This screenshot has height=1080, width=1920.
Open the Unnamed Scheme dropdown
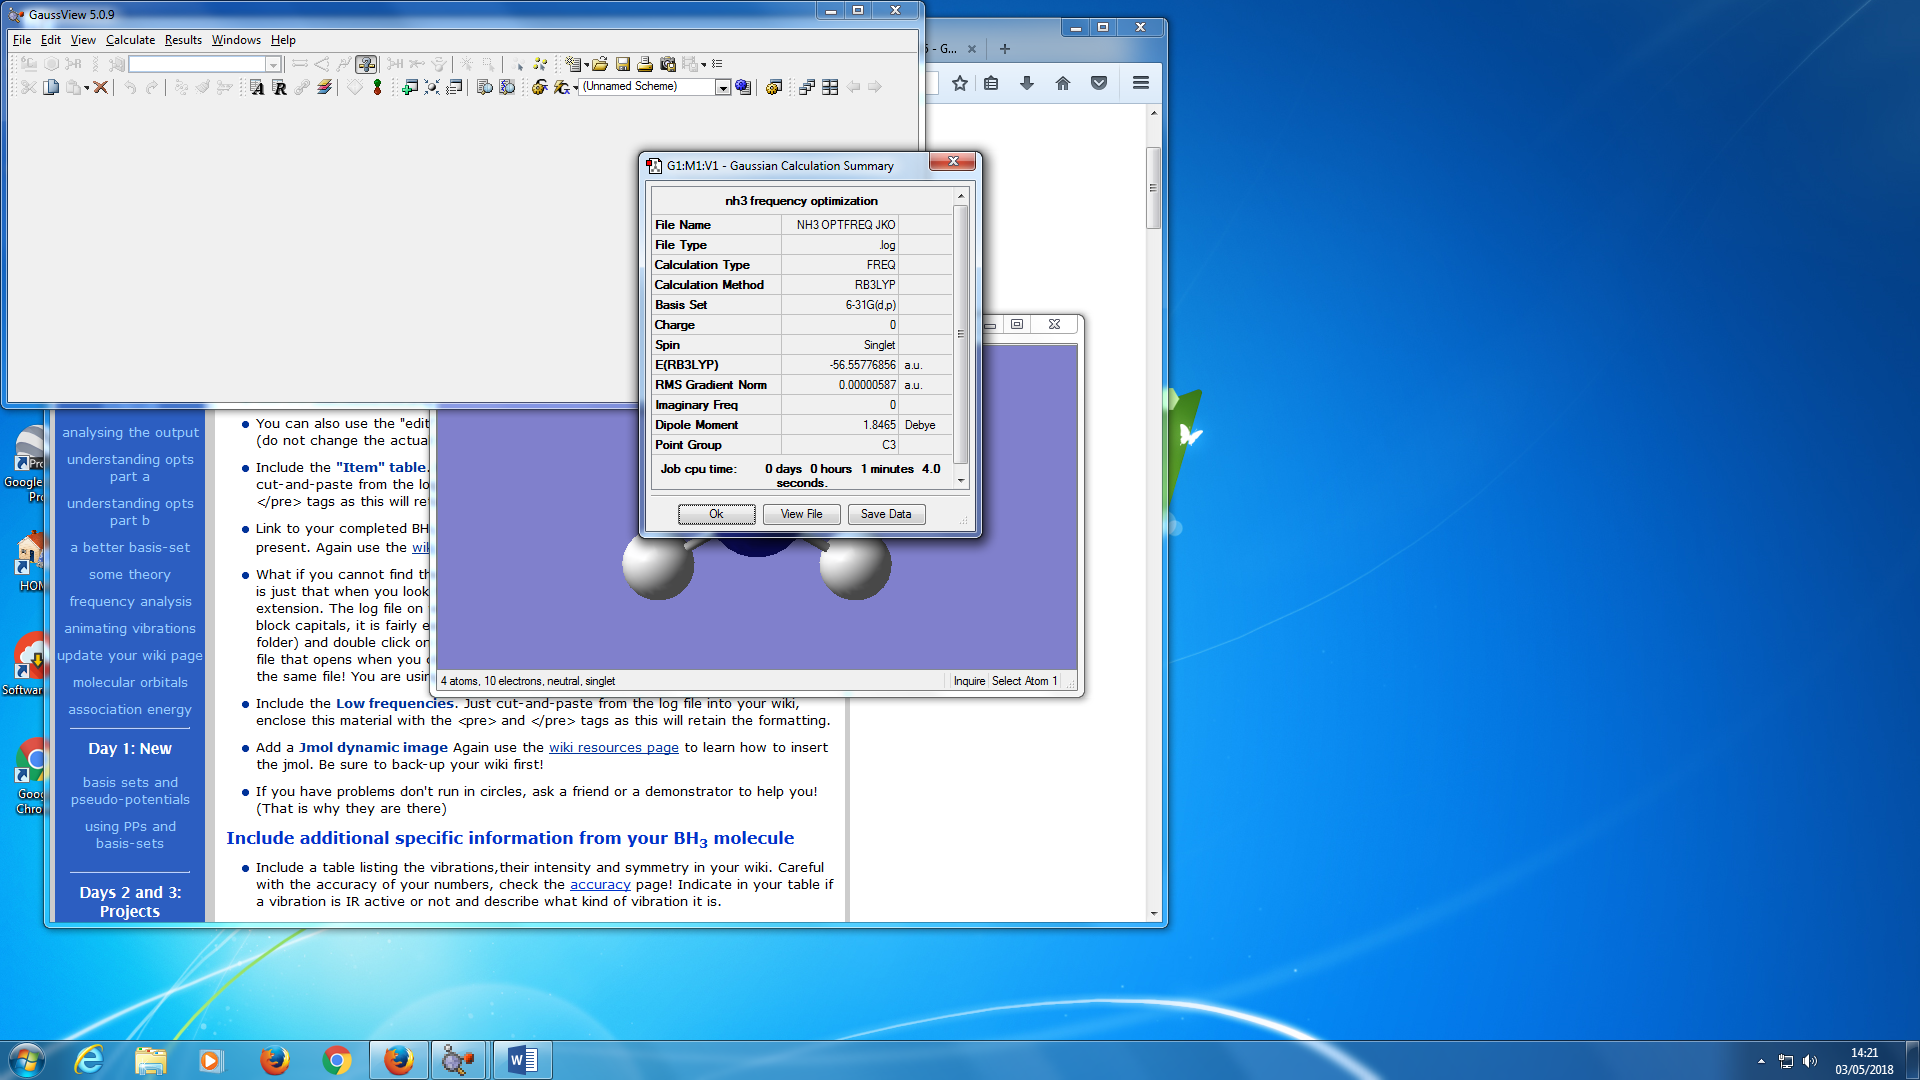tap(722, 88)
